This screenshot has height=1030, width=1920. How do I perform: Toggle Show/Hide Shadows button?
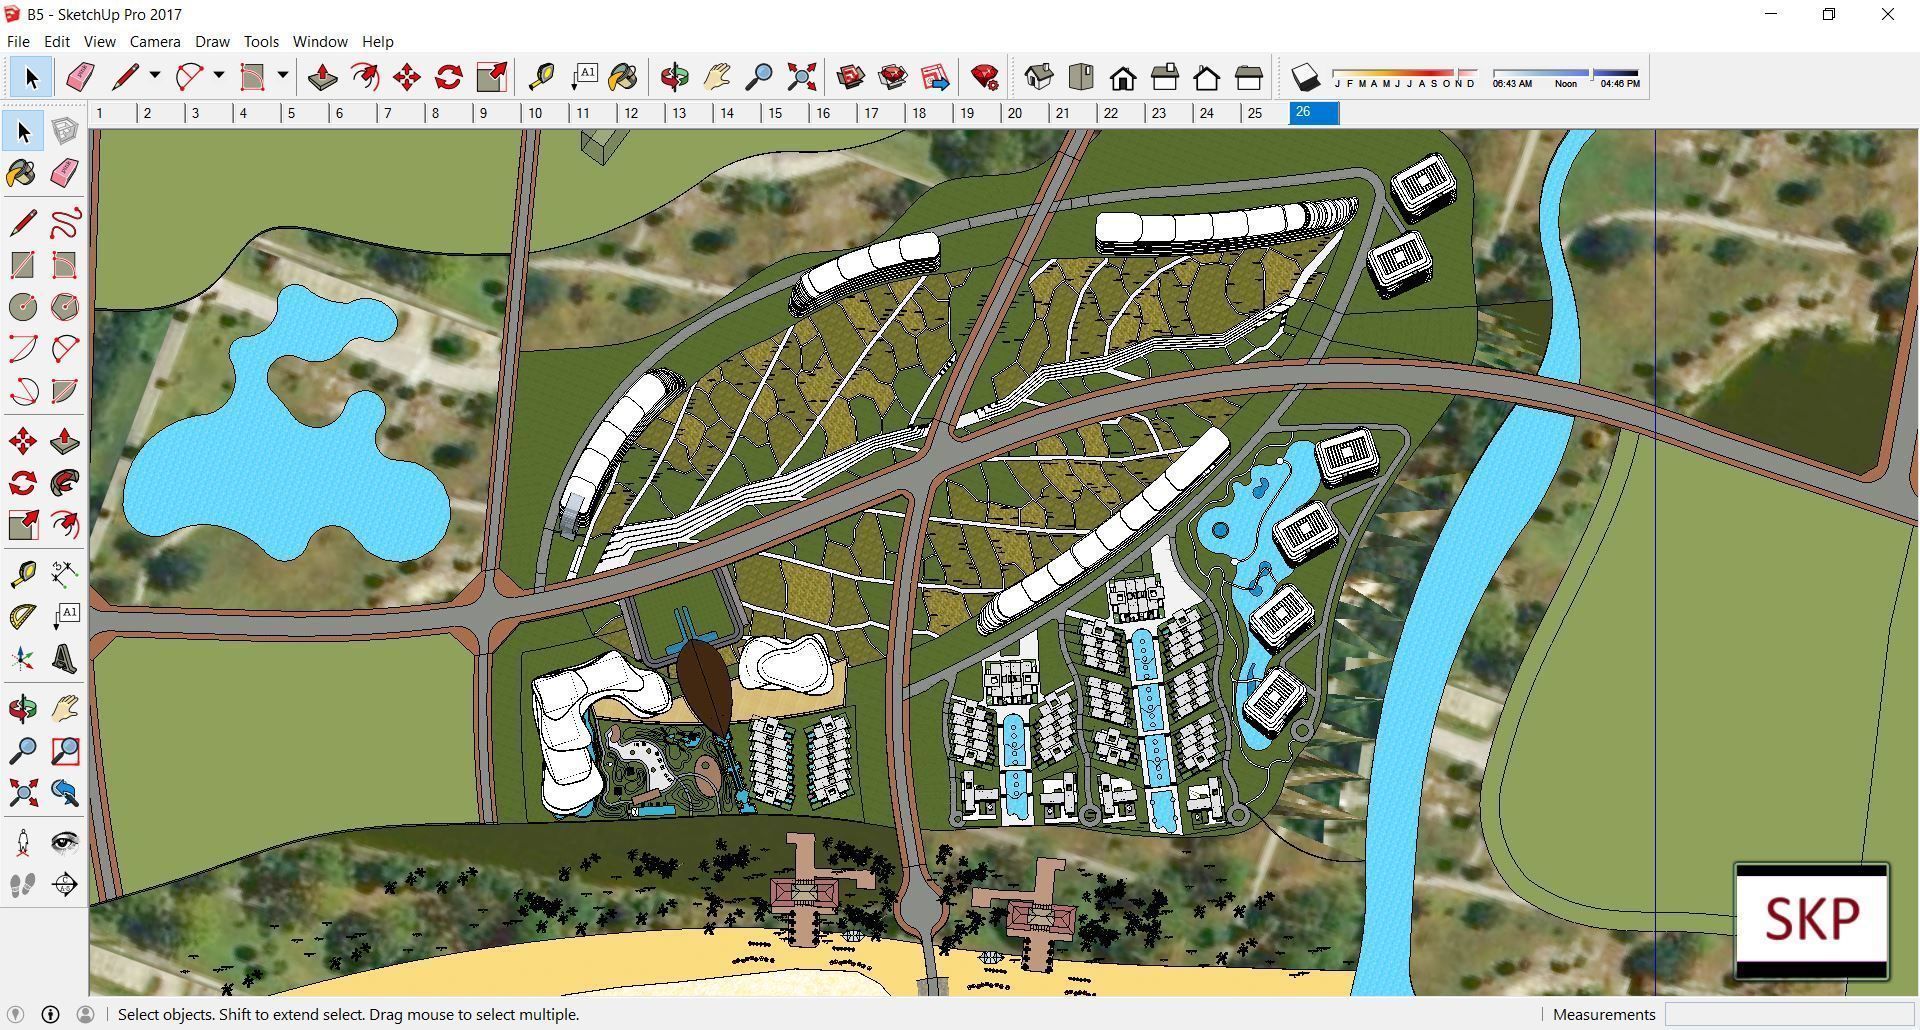coord(1305,77)
